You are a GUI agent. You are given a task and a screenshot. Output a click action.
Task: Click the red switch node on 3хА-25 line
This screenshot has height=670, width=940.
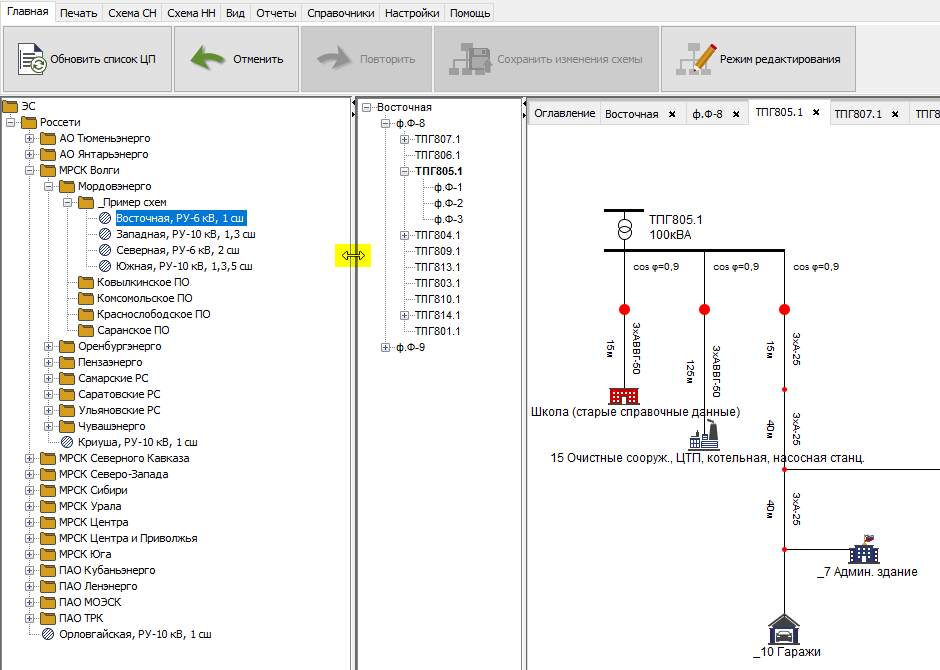(784, 309)
